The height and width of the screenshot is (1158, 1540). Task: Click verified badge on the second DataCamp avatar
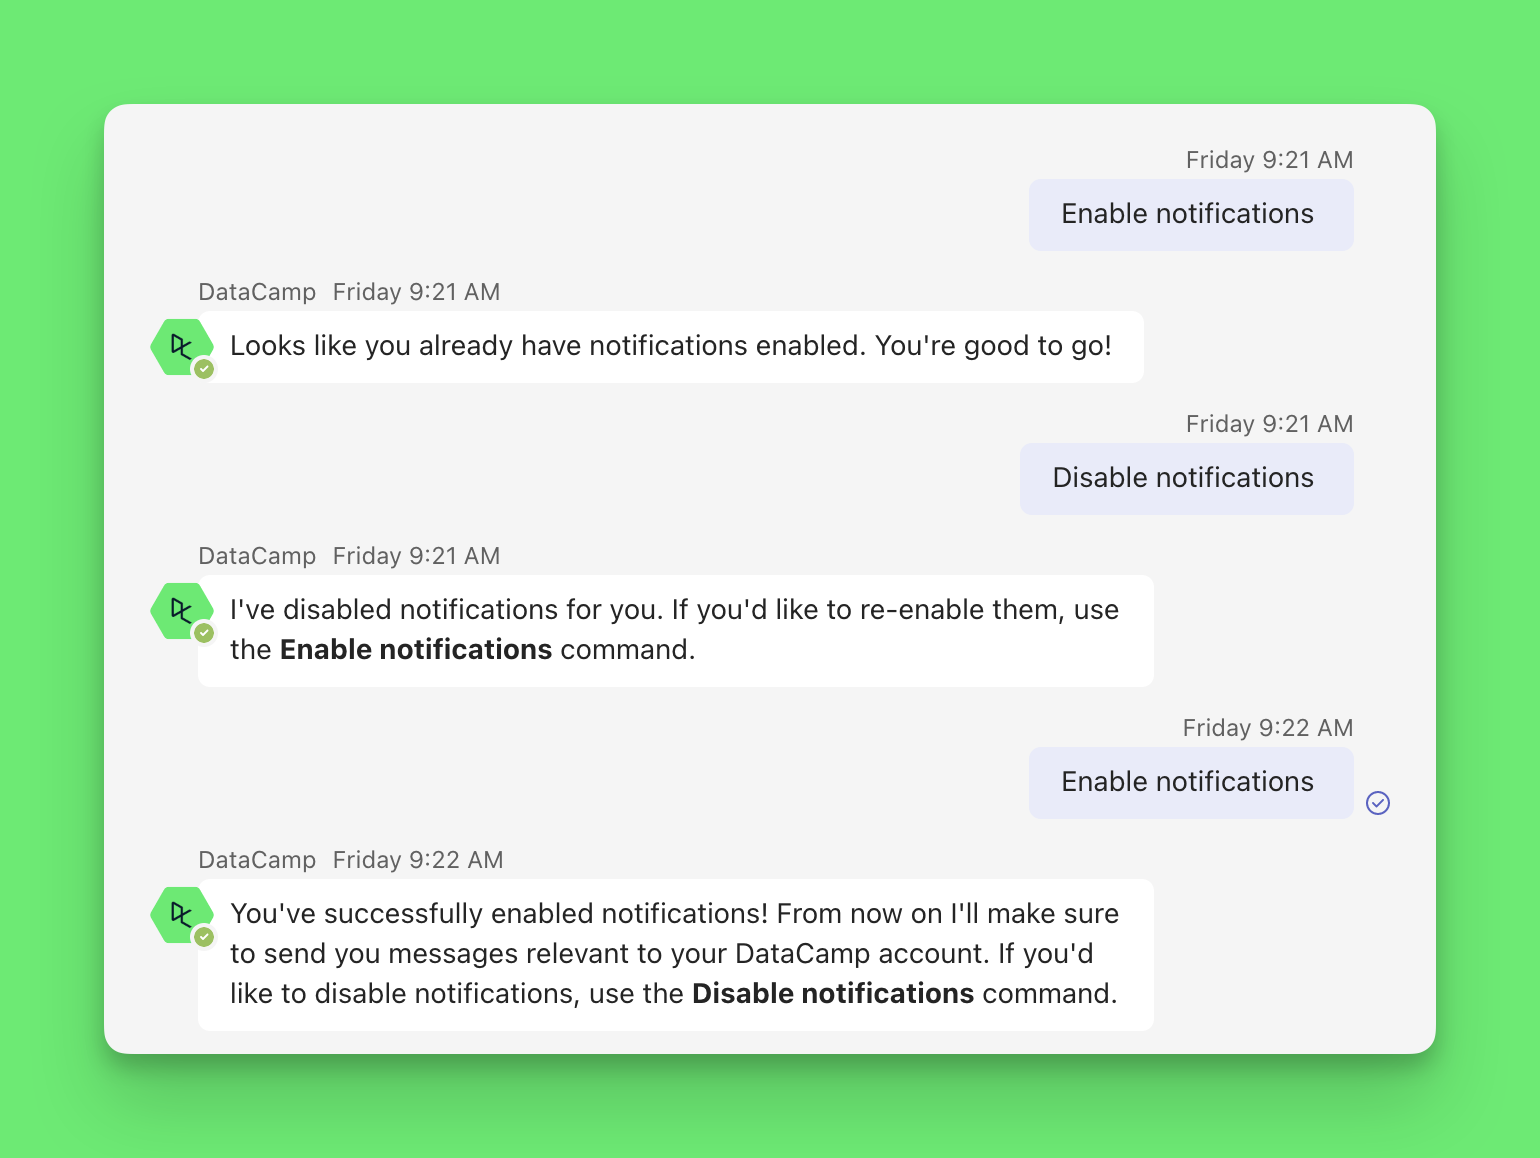point(204,633)
